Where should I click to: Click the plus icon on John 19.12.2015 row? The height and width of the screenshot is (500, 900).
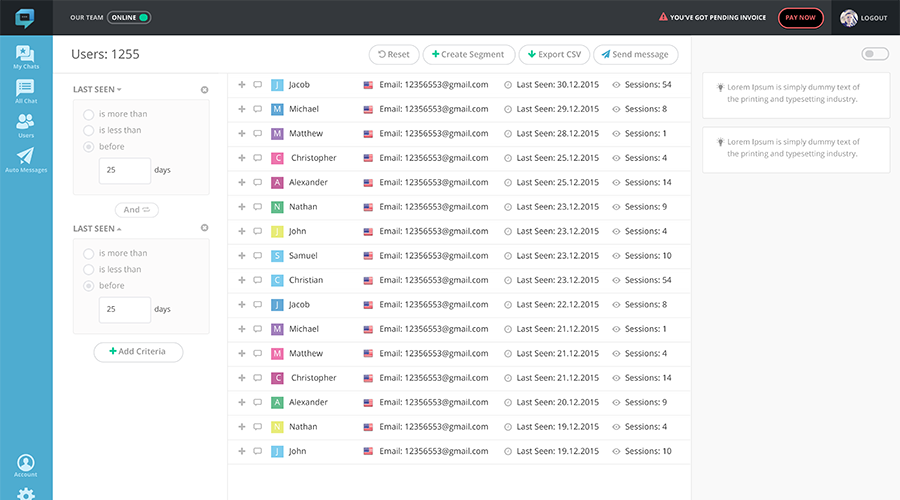(x=242, y=451)
